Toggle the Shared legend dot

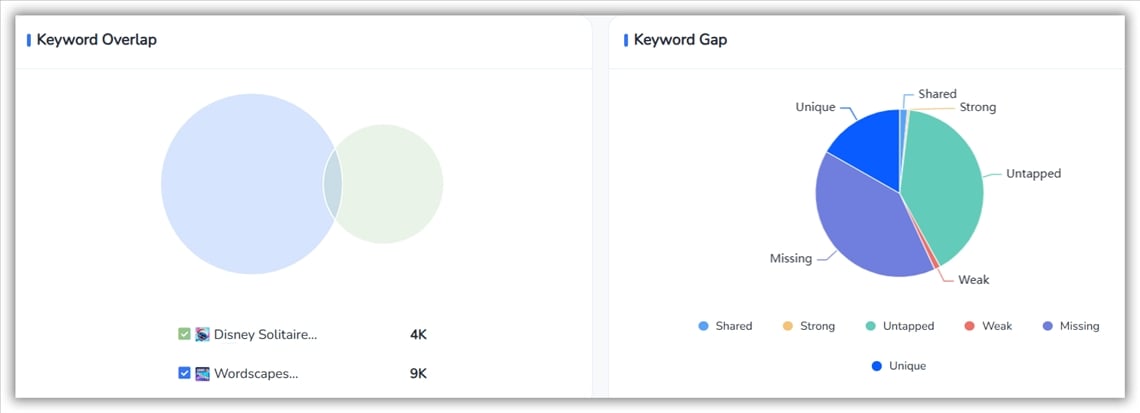tap(704, 326)
